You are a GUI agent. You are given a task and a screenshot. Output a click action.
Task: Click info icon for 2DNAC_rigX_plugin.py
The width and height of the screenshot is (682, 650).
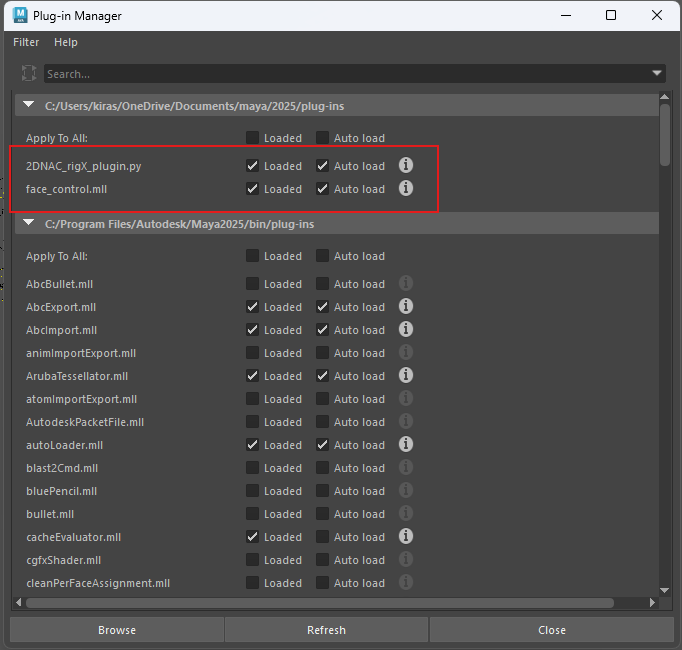coord(406,166)
